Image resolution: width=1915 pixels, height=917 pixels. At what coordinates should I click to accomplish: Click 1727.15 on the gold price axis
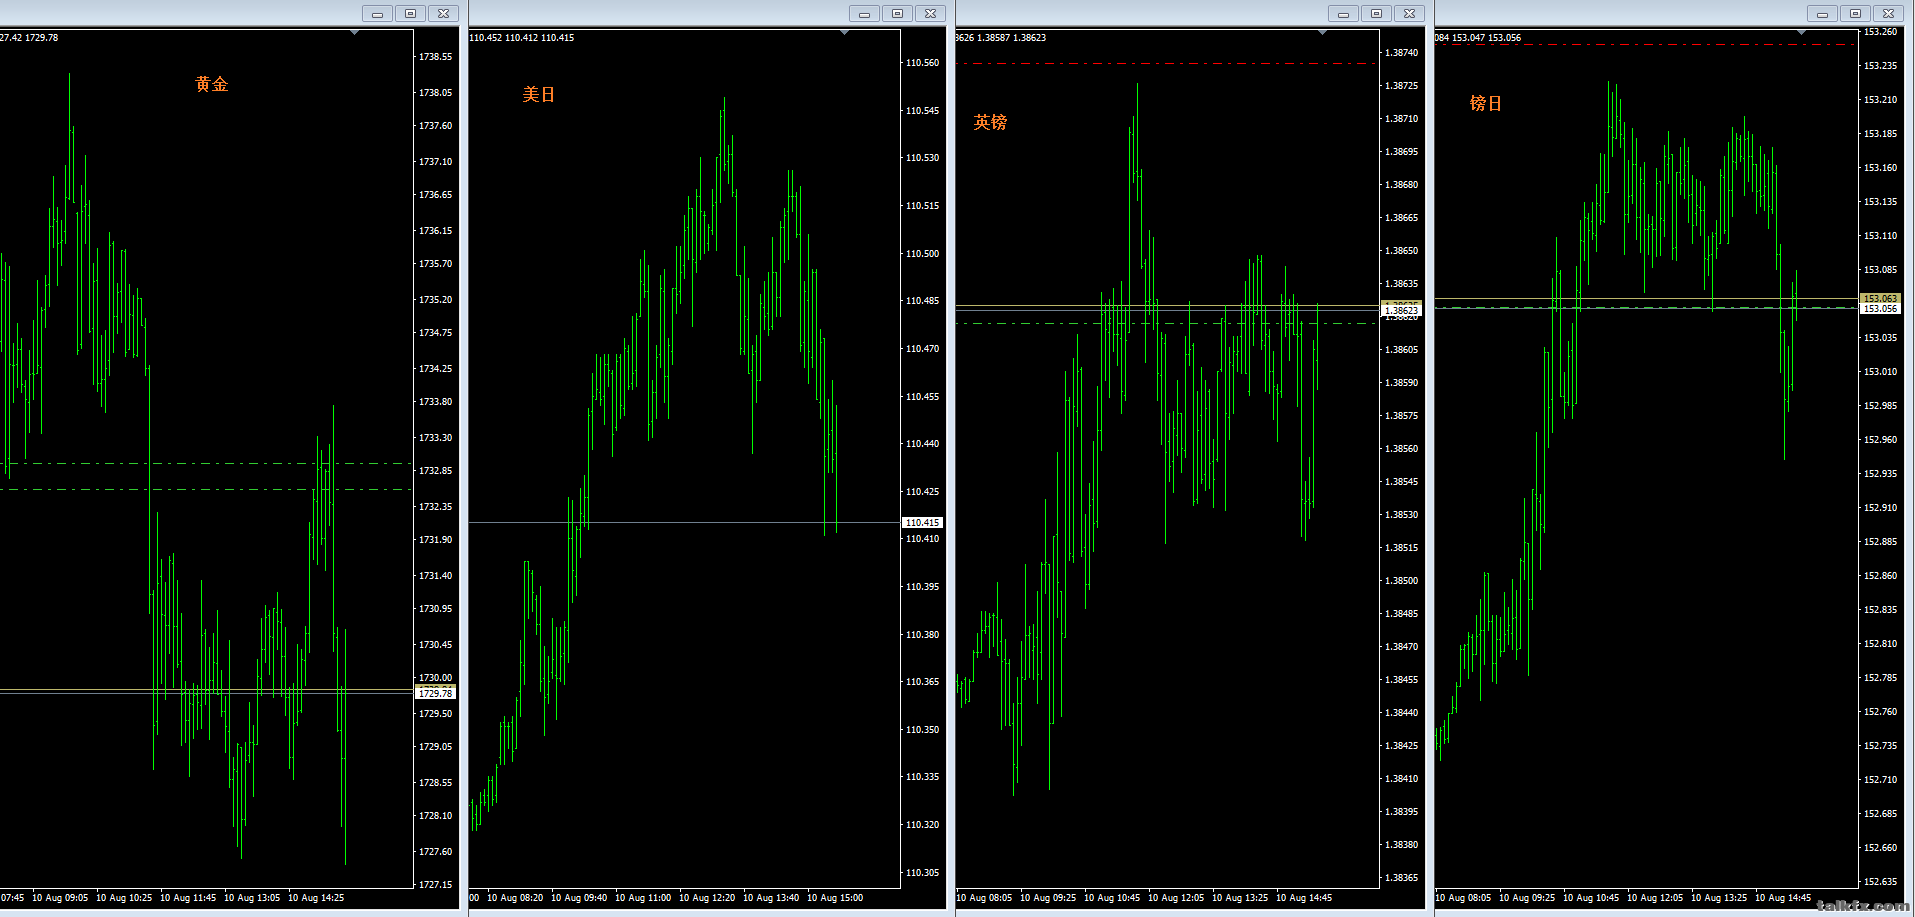pos(435,885)
